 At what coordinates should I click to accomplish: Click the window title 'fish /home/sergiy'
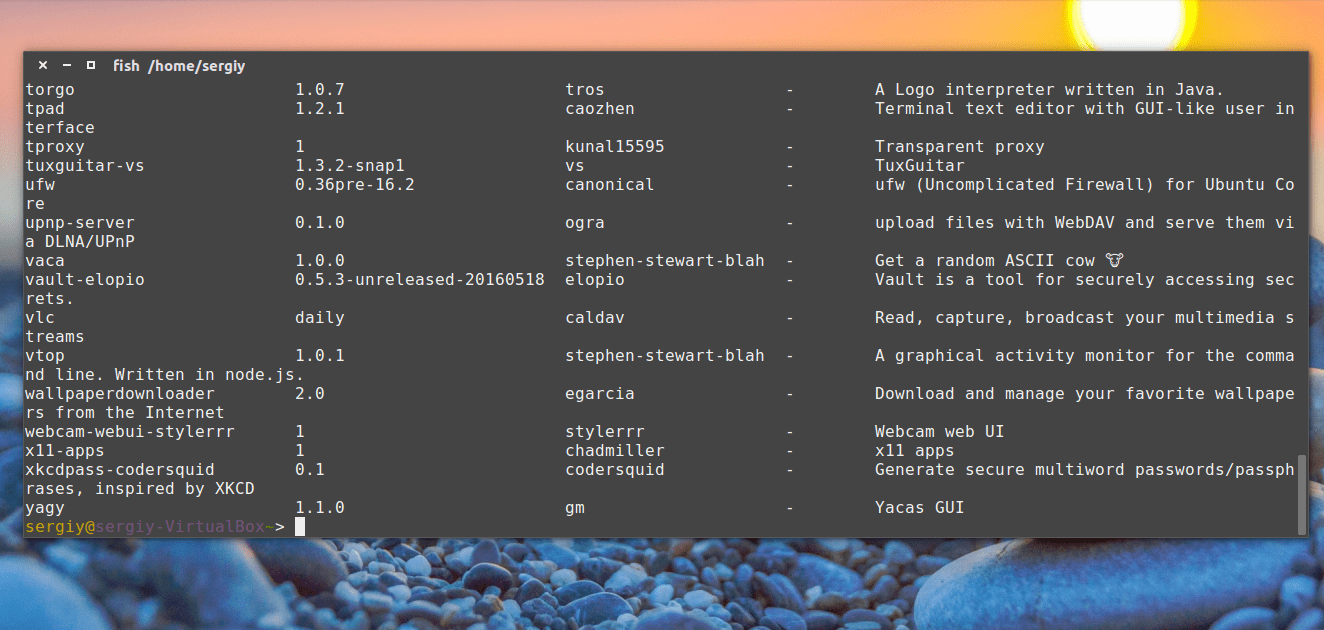pyautogui.click(x=179, y=66)
